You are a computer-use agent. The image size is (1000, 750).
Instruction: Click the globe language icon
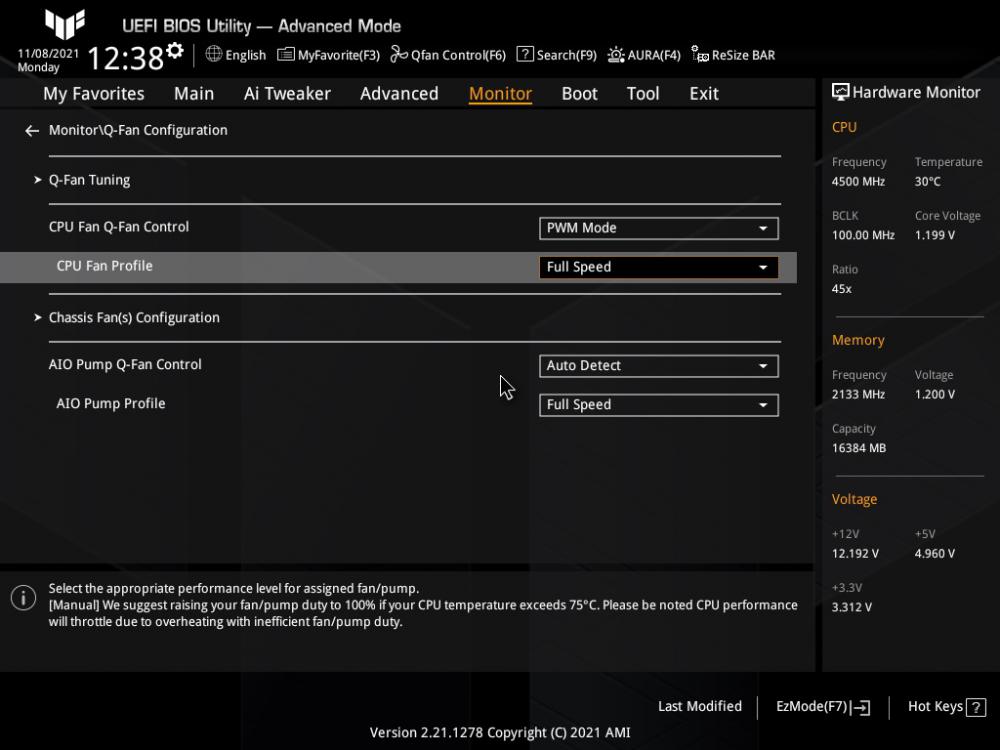coord(214,54)
